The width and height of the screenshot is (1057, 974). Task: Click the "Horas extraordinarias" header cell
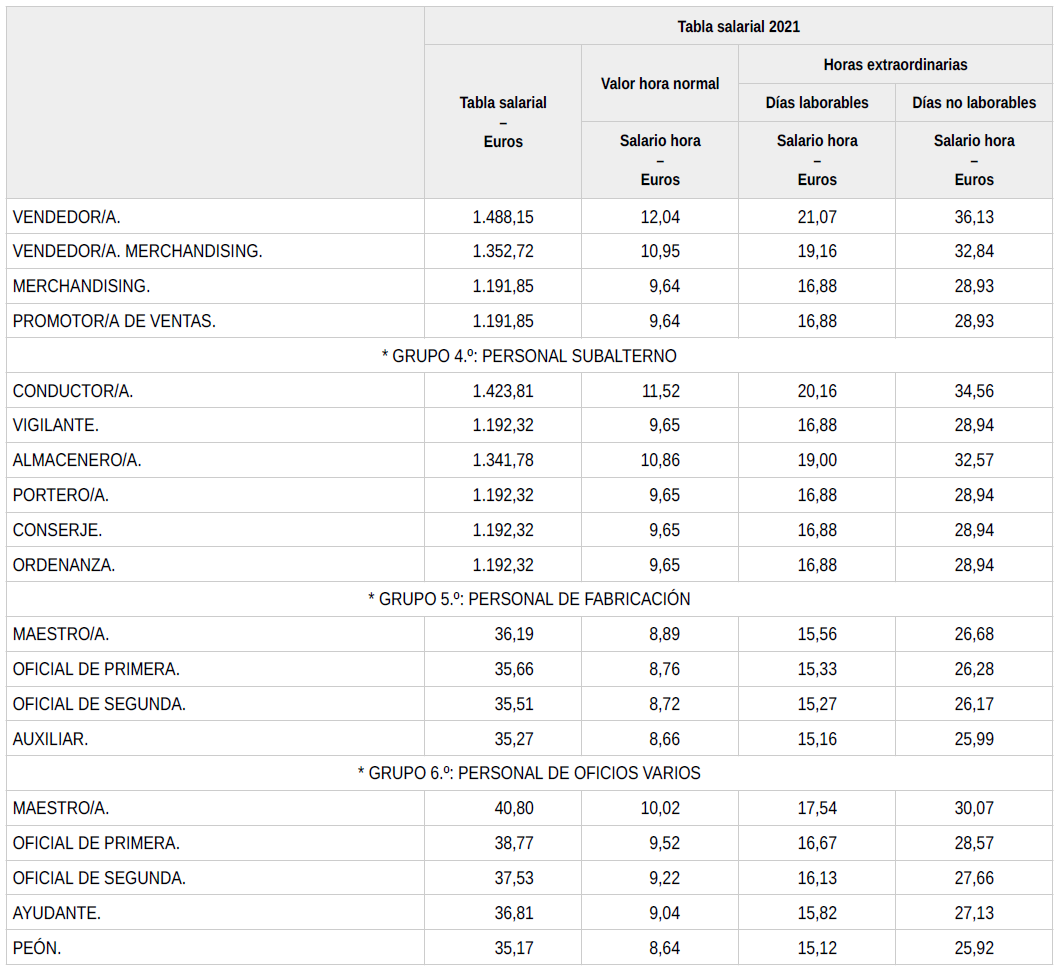(895, 64)
